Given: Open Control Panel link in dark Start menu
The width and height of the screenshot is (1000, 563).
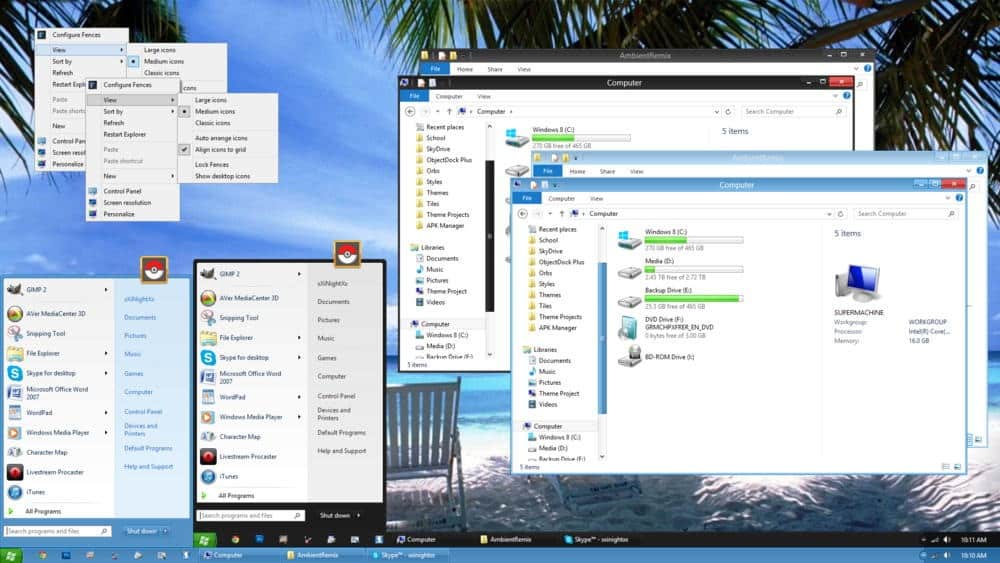Looking at the screenshot, I should [335, 395].
